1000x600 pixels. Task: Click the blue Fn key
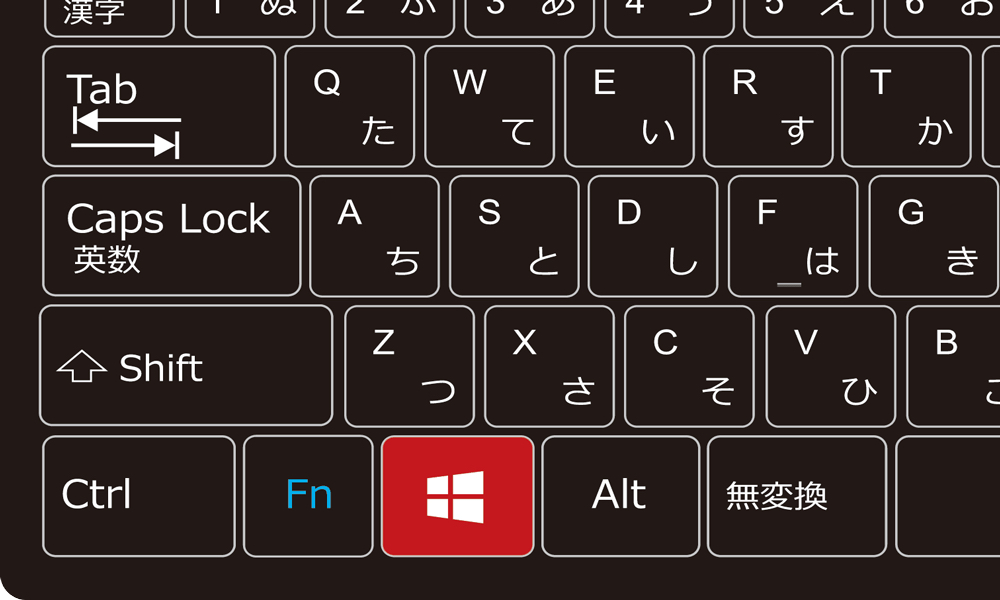pos(308,496)
